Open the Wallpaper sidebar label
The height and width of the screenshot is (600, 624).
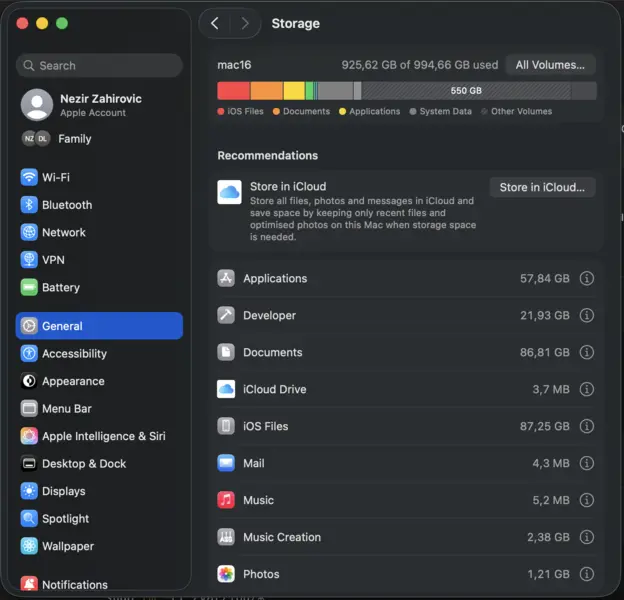68,546
